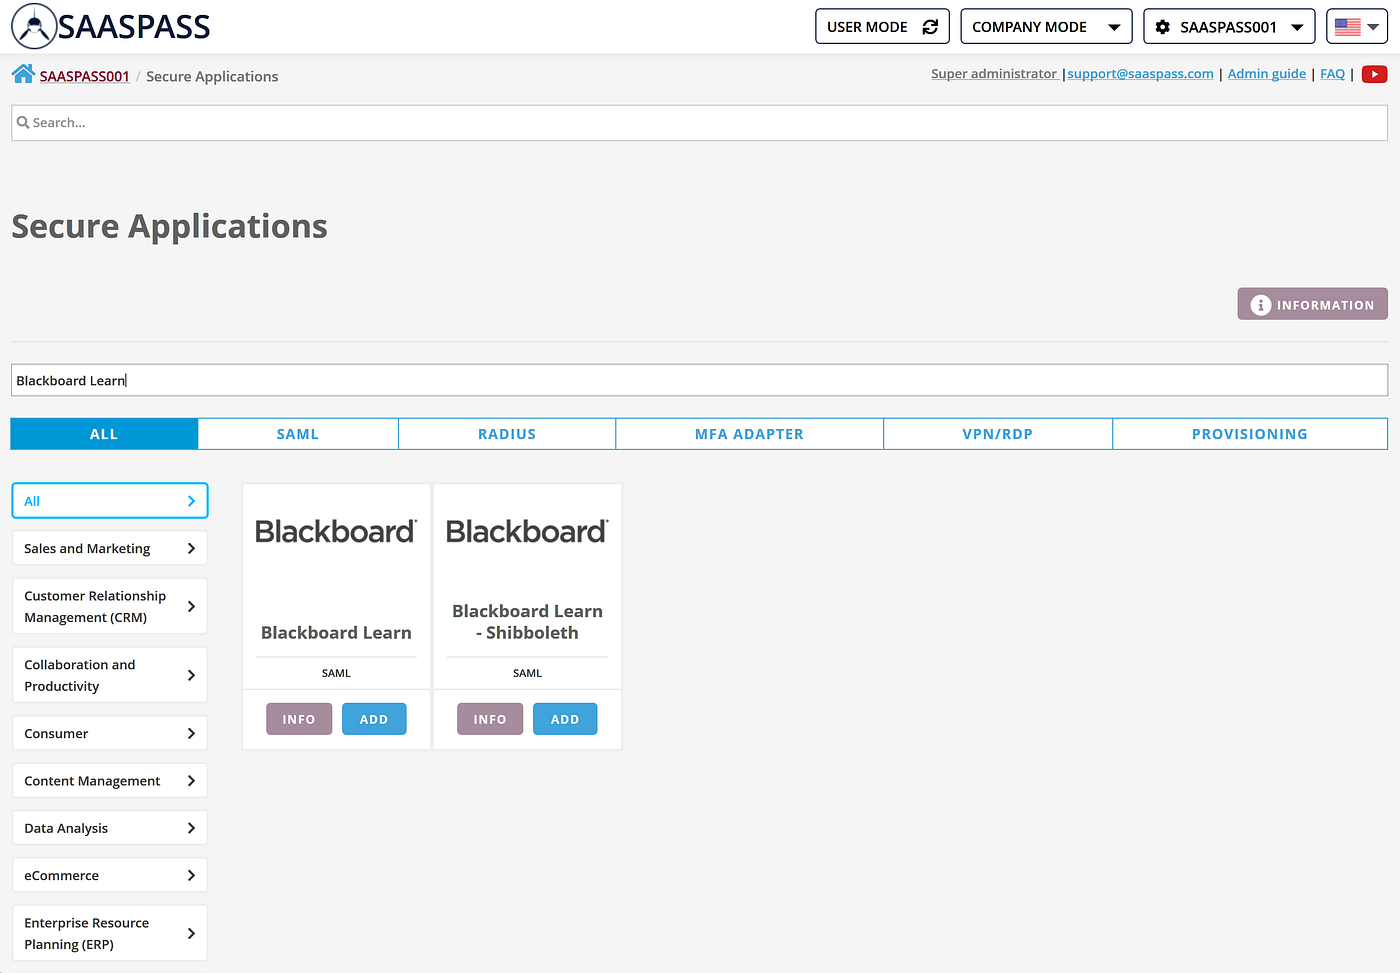Open the support@saaspass.com link

tap(1140, 74)
